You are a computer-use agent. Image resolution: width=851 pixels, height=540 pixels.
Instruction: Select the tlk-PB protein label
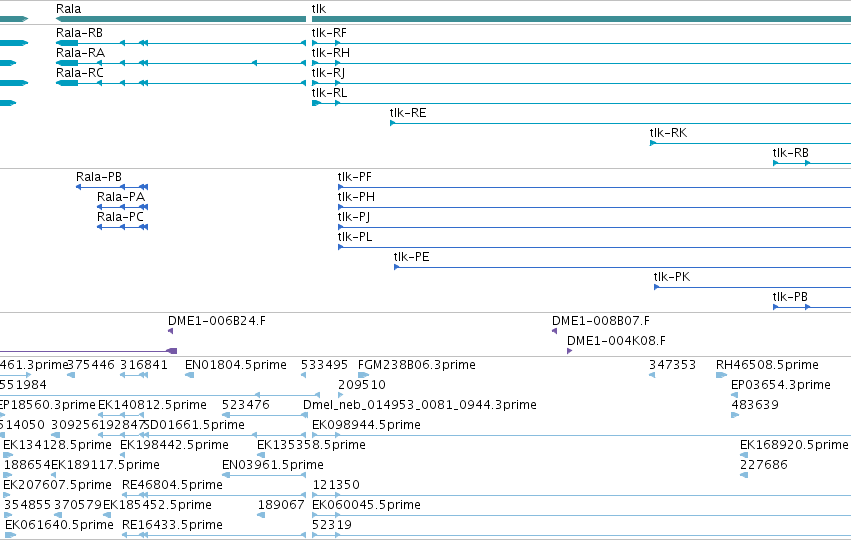[790, 297]
